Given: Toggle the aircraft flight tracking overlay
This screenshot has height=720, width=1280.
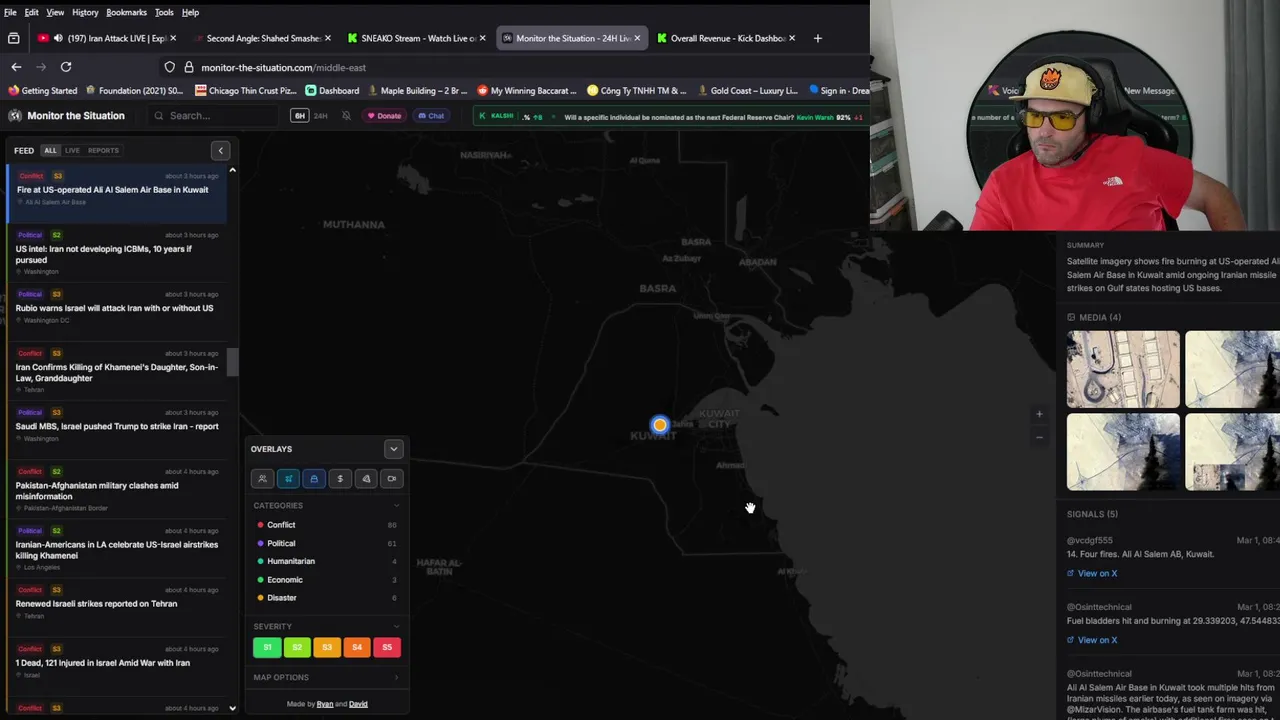Looking at the screenshot, I should 288,479.
